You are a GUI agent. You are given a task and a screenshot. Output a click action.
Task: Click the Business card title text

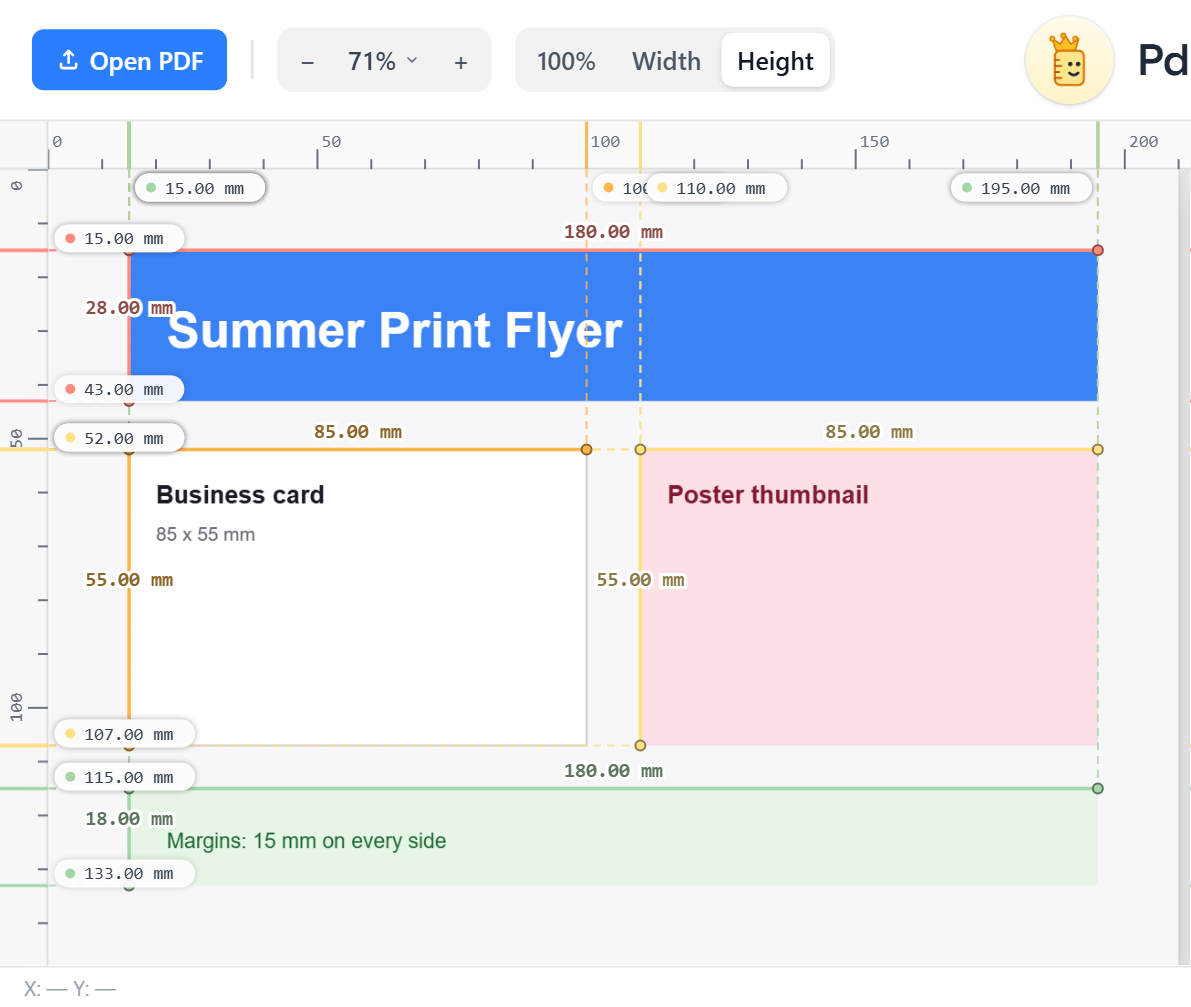[240, 495]
